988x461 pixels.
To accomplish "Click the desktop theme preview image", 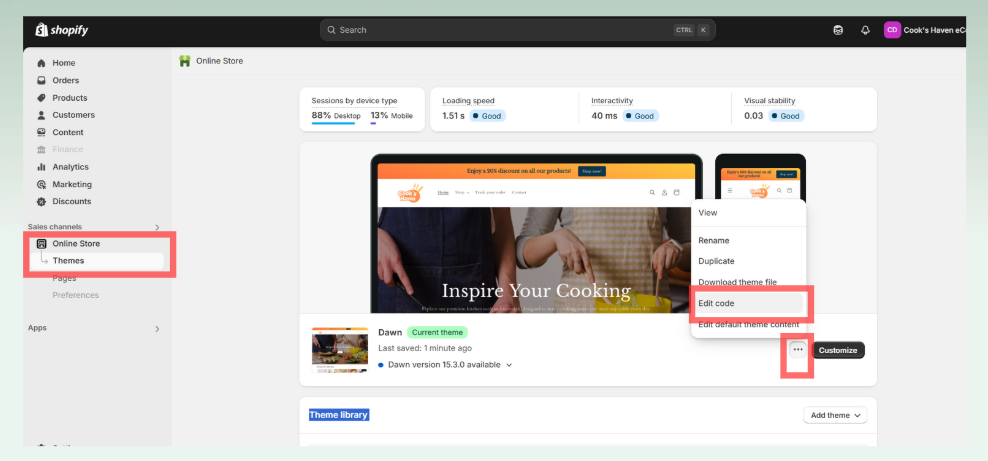I will click(x=536, y=233).
